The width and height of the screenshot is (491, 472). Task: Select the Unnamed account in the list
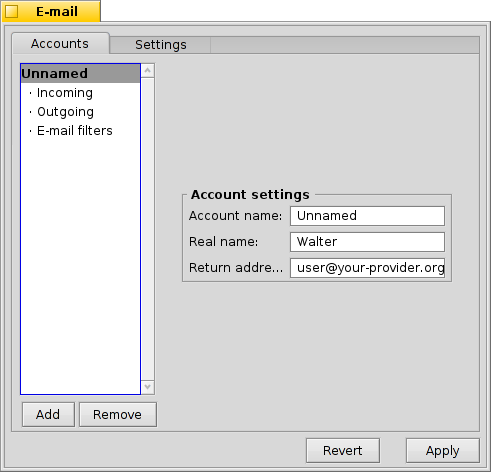coord(80,73)
